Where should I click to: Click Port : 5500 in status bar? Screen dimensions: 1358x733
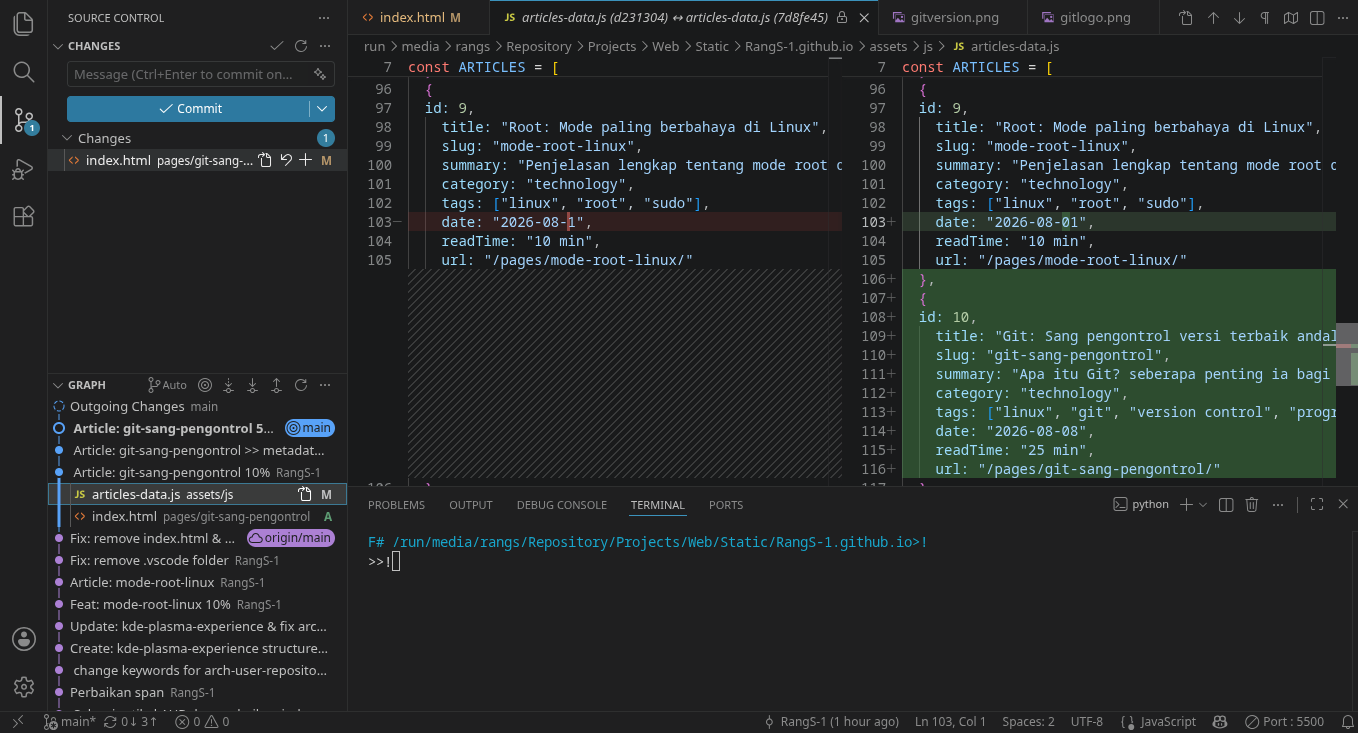[1284, 721]
